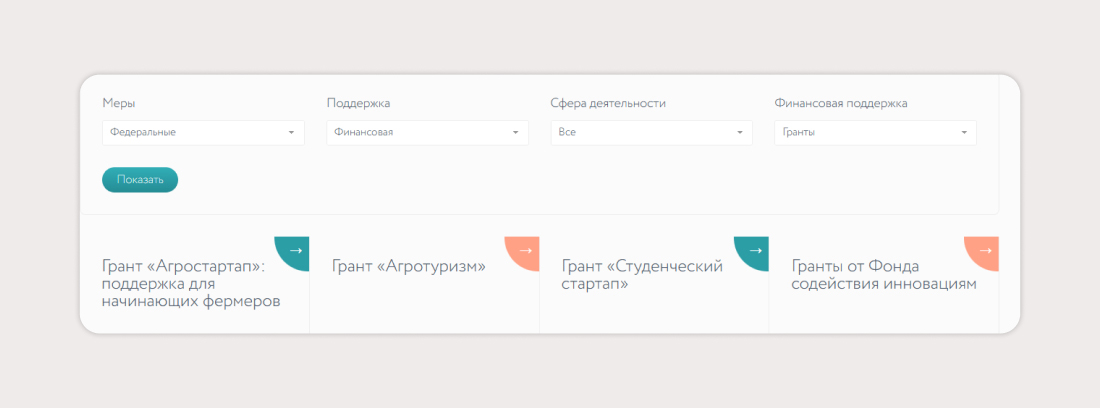Click the teal arrow on the «Агростартап» card
This screenshot has height=408, width=1100.
tap(295, 250)
